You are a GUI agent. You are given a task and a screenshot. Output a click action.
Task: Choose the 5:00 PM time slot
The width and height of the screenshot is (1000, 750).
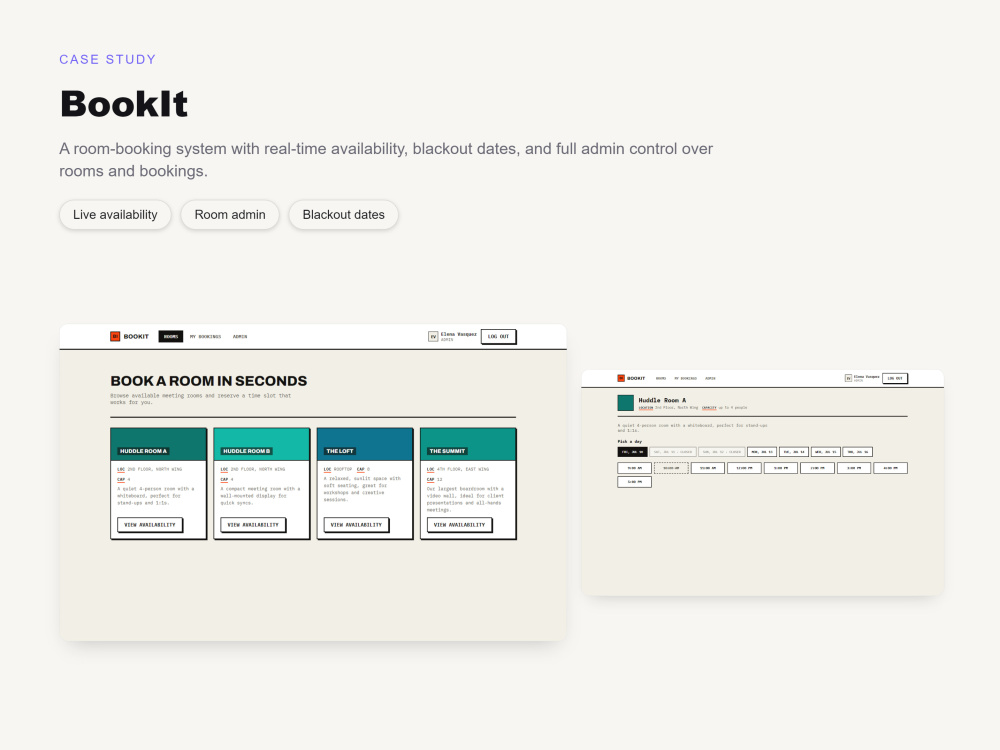pyautogui.click(x=635, y=482)
